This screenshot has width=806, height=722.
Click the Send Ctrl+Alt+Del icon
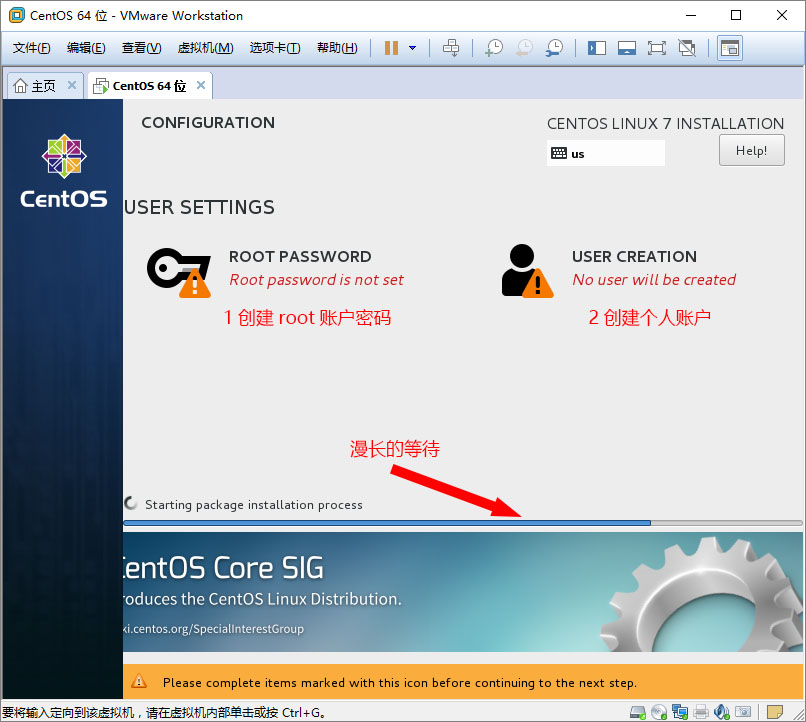(451, 48)
